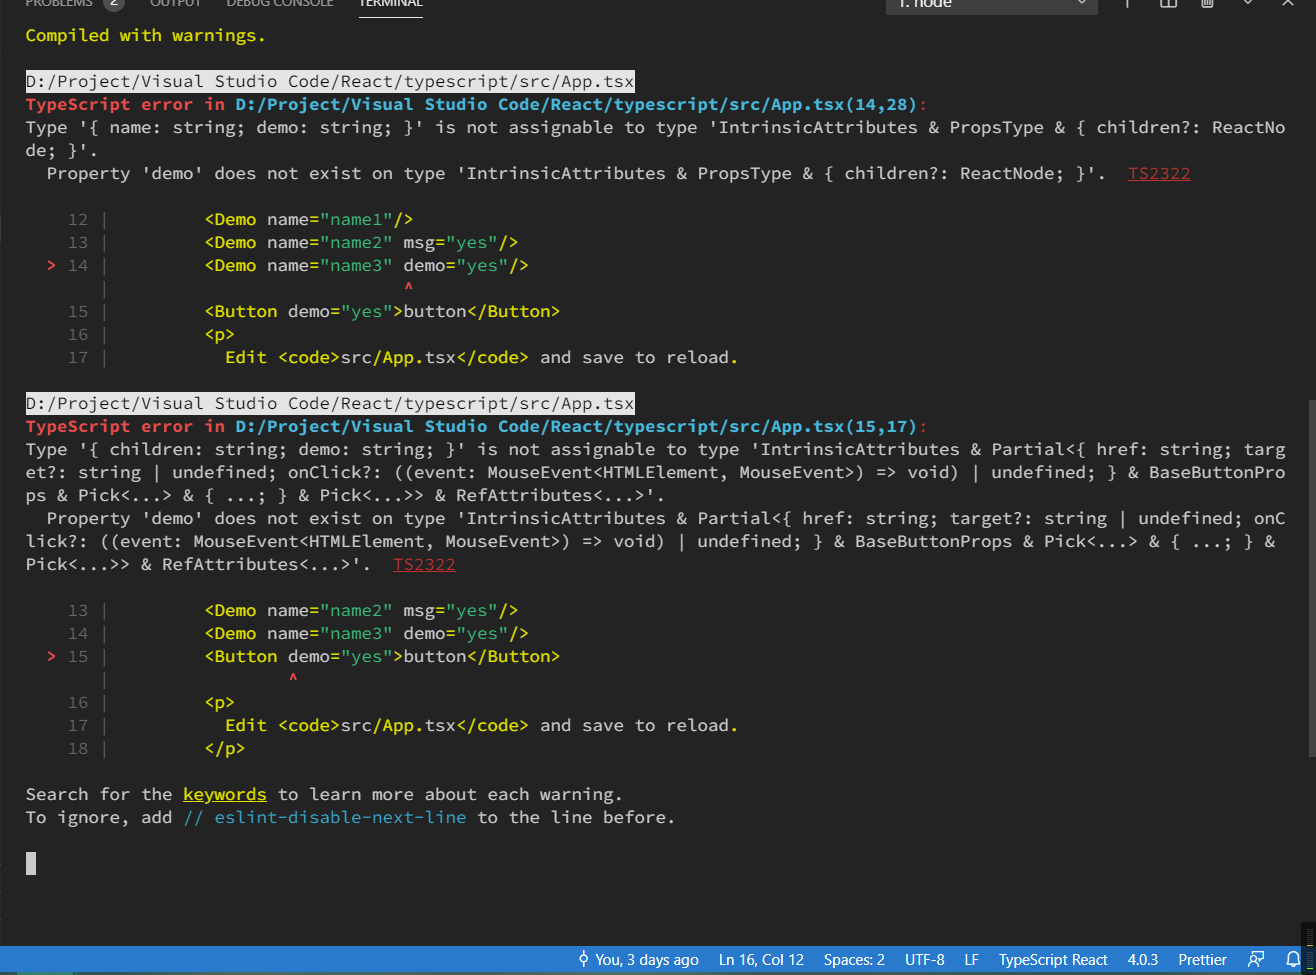This screenshot has width=1316, height=975.
Task: Maximize the panel using the chevron icon
Action: [1247, 5]
